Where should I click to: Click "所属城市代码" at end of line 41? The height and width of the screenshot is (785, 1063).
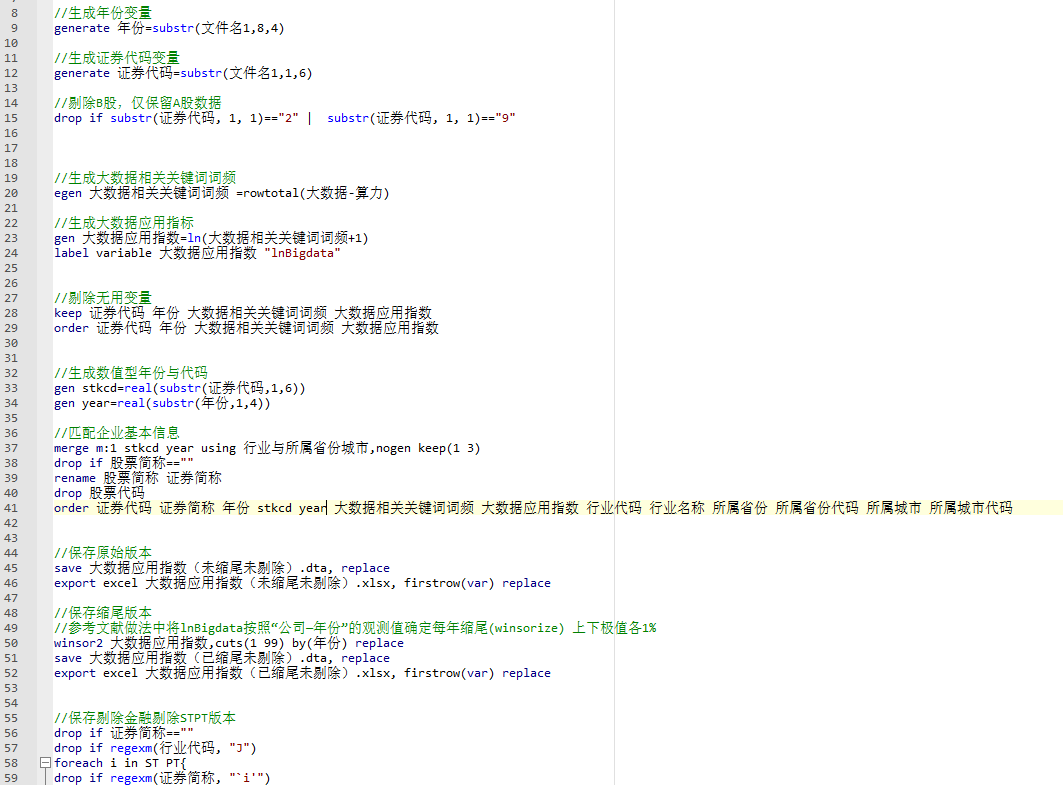[x=970, y=508]
